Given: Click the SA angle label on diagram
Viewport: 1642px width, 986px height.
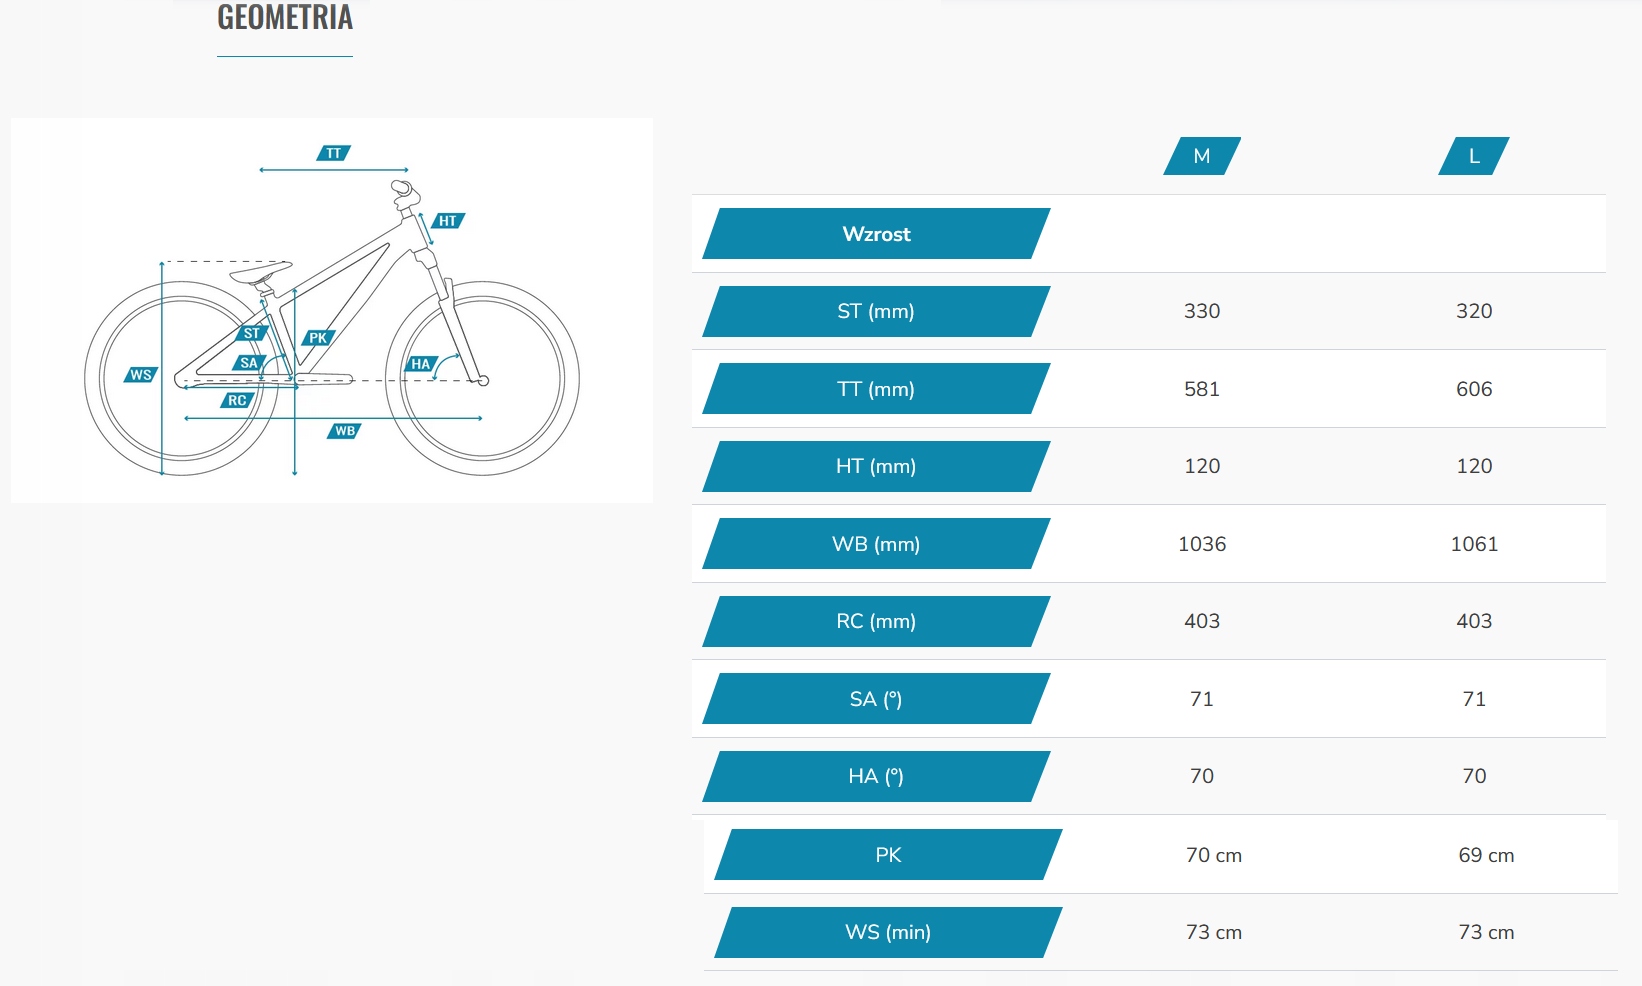Looking at the screenshot, I should 249,363.
